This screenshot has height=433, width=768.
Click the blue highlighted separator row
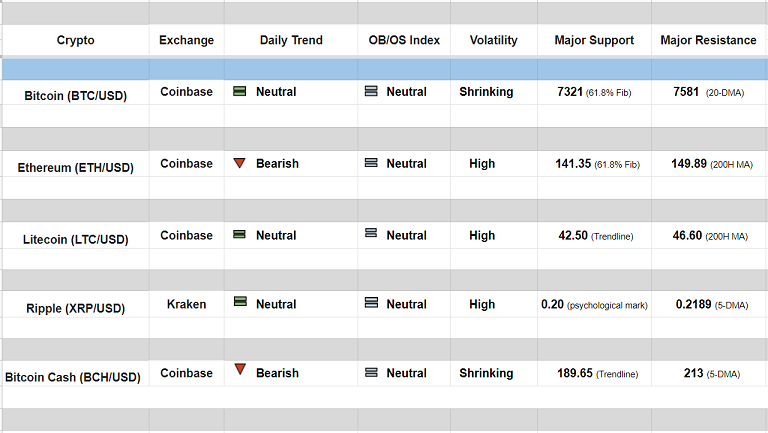(x=384, y=69)
